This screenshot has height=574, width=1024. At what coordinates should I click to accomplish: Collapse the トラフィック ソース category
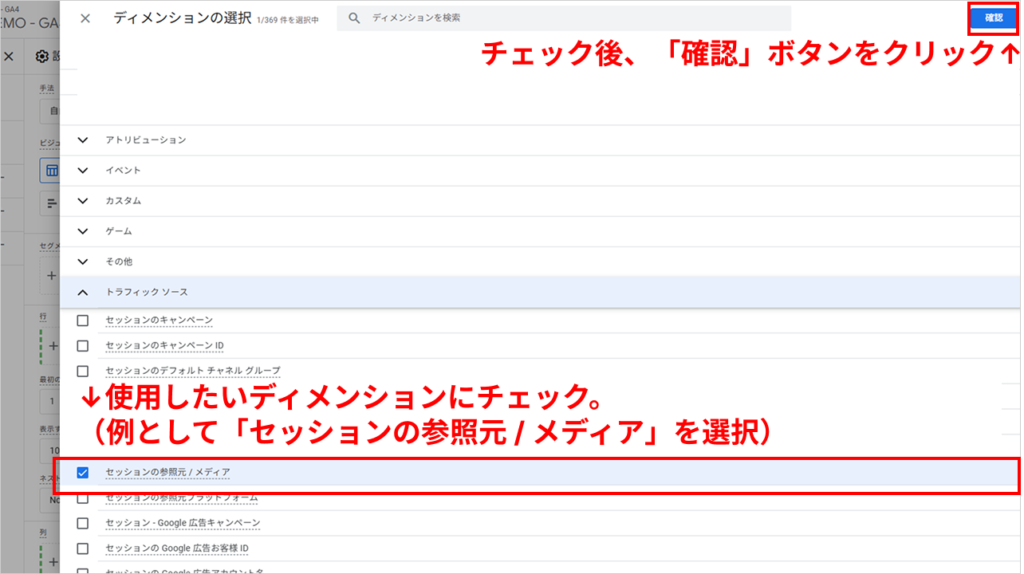tap(82, 292)
